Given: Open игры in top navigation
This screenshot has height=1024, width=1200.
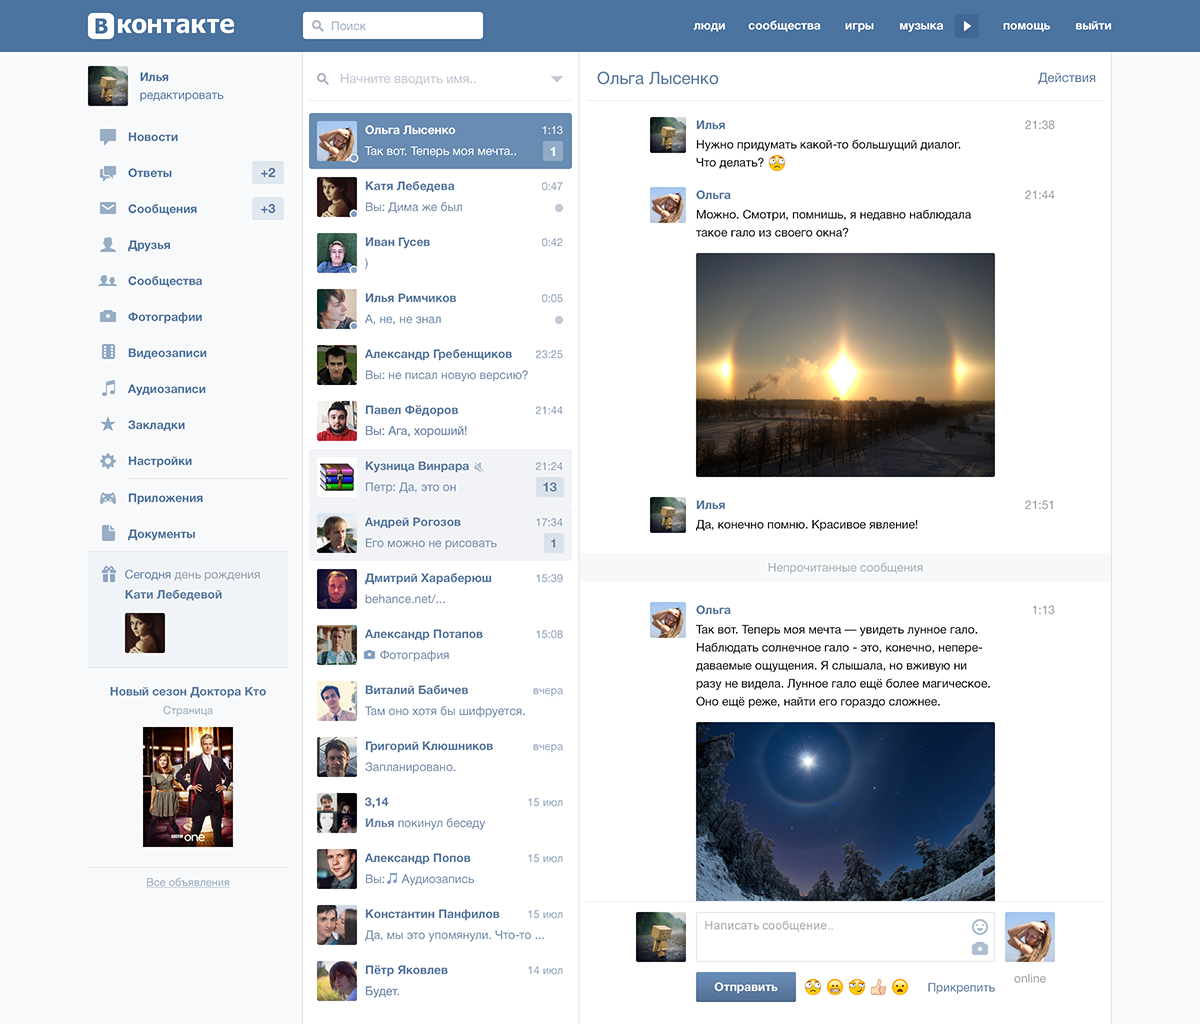Looking at the screenshot, I should point(859,26).
